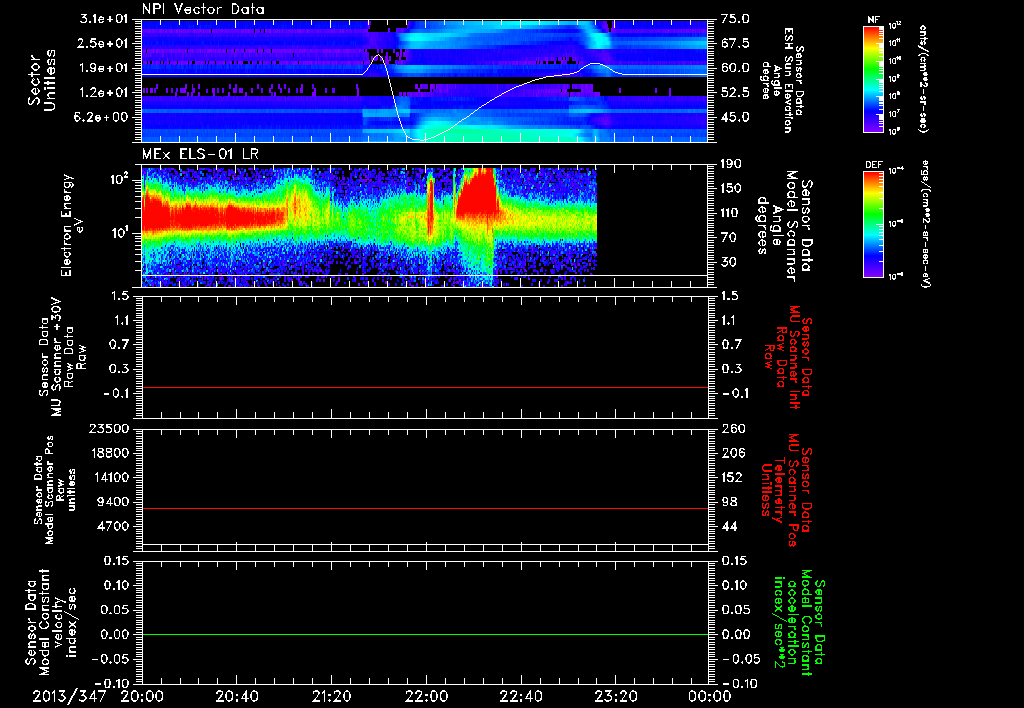Click the 45.0 elevation angle tick label

pos(735,117)
